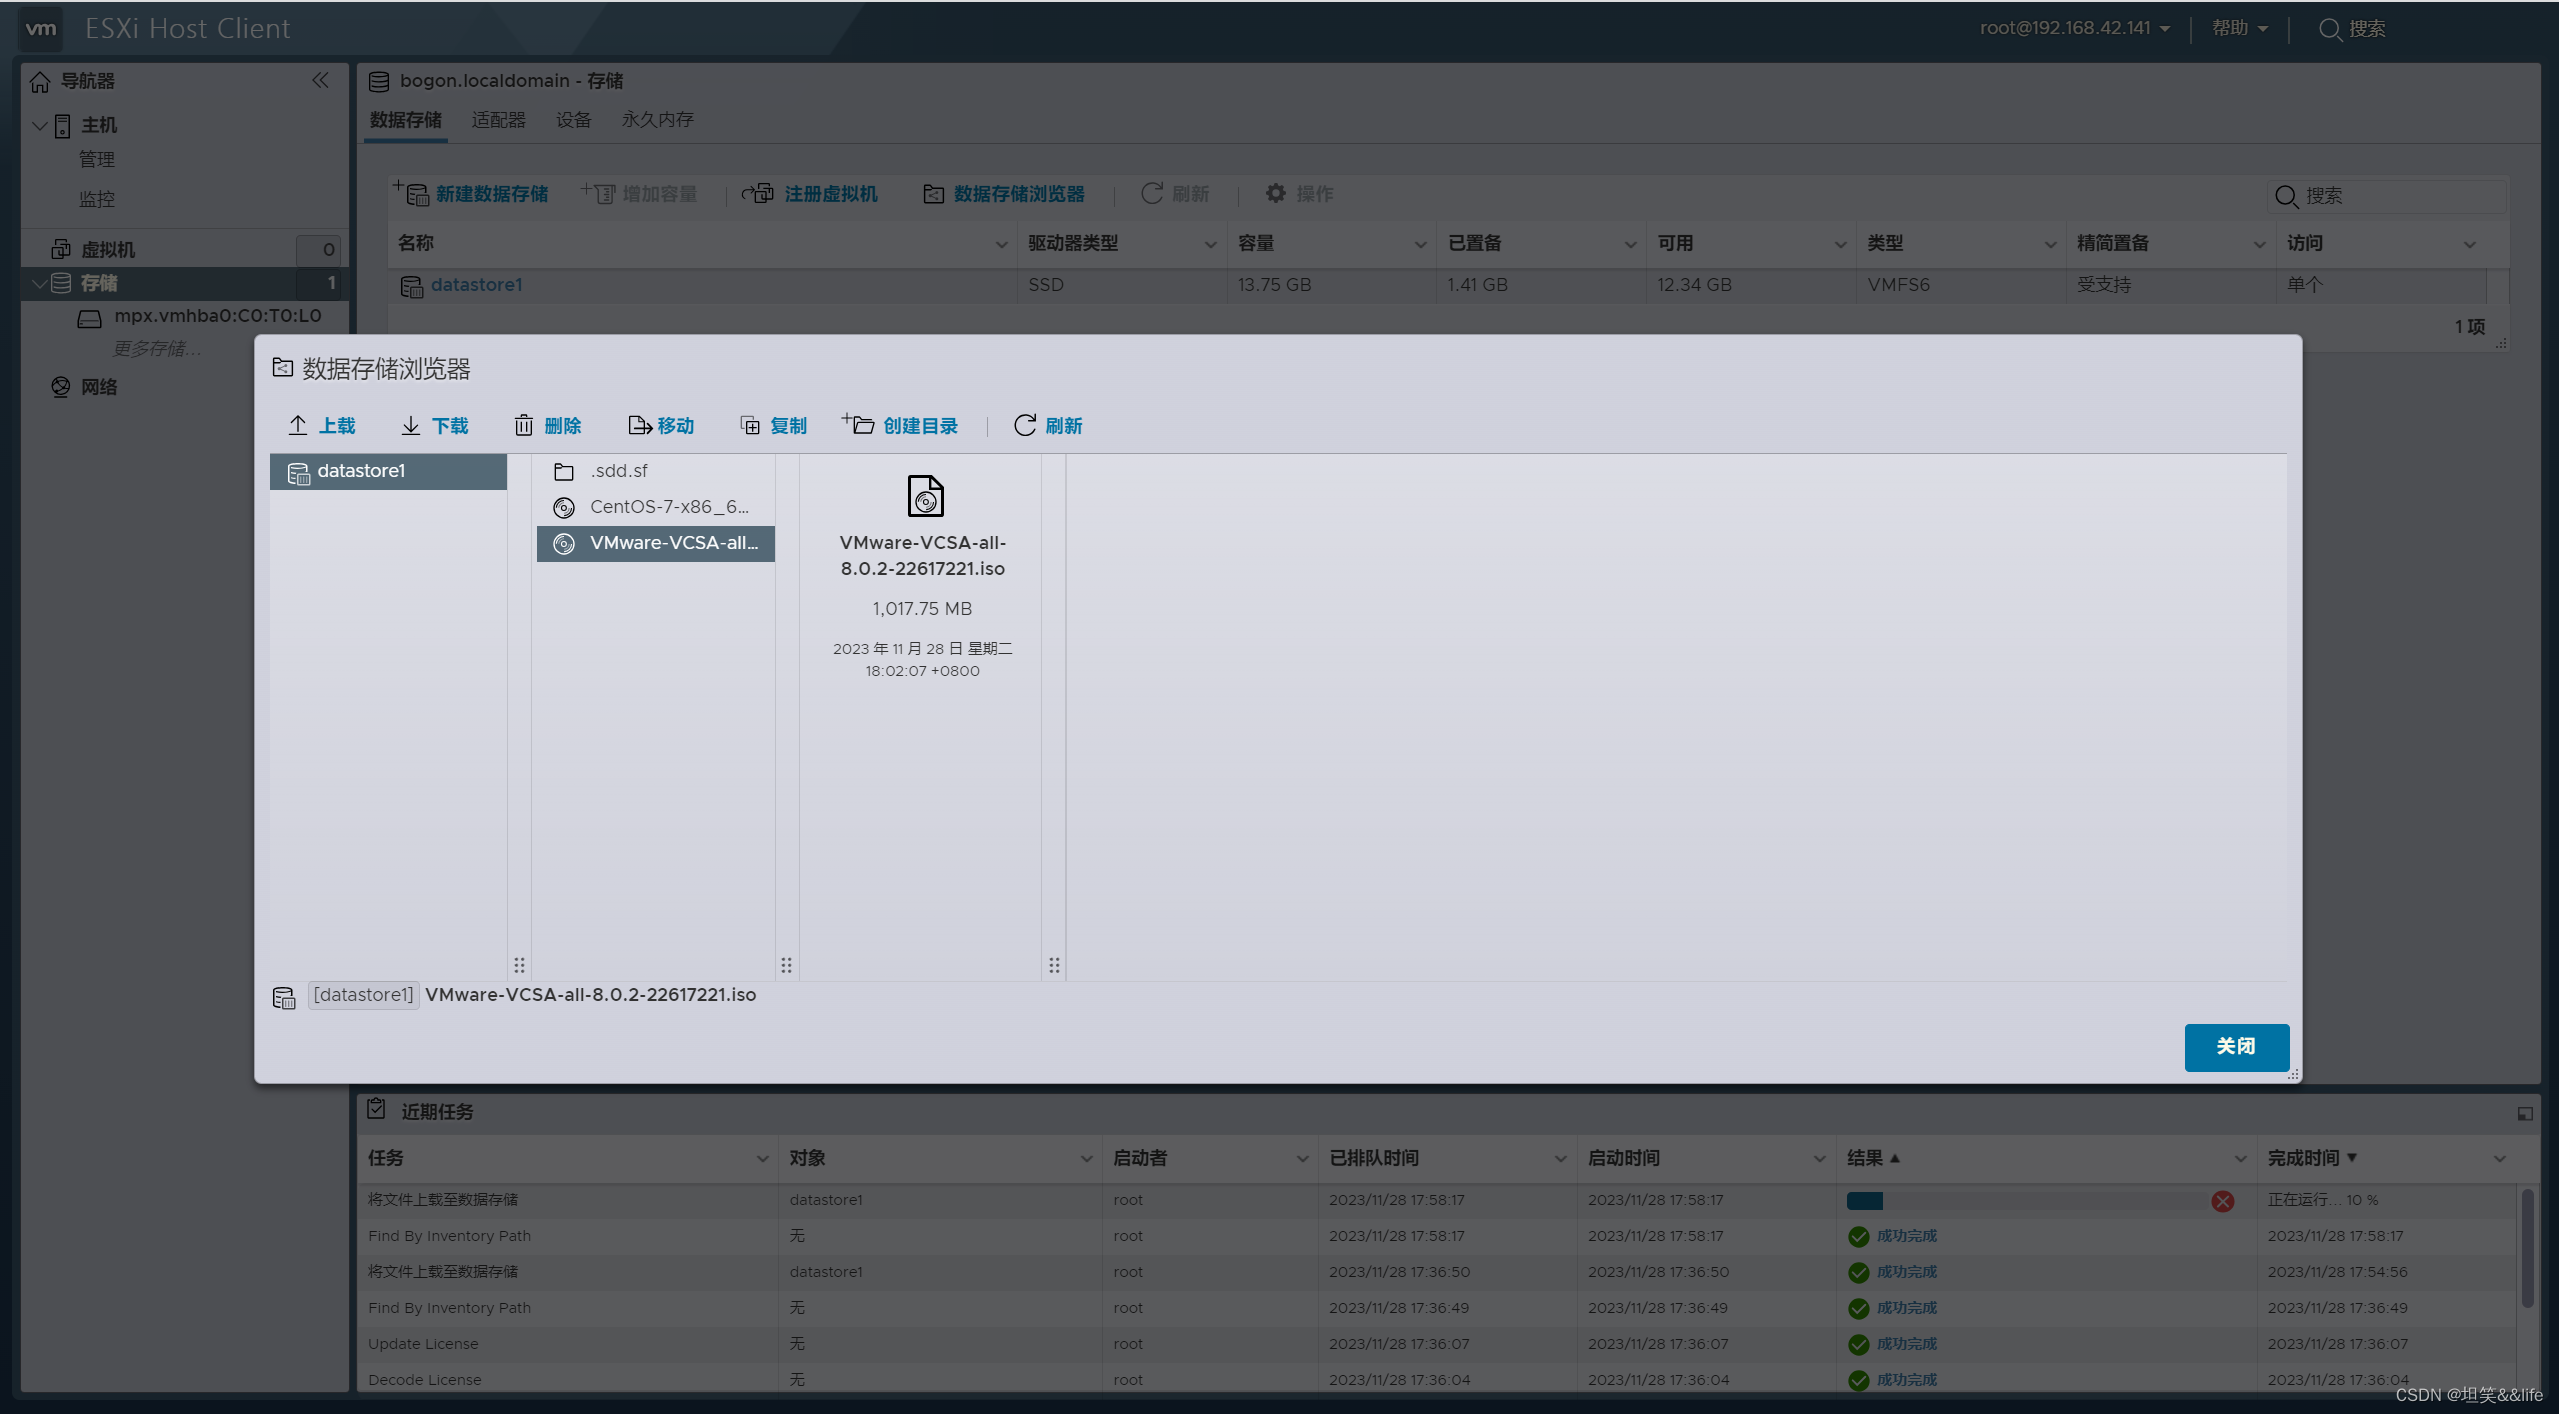Click the Create directory (创建目录) folder icon

tap(858, 424)
